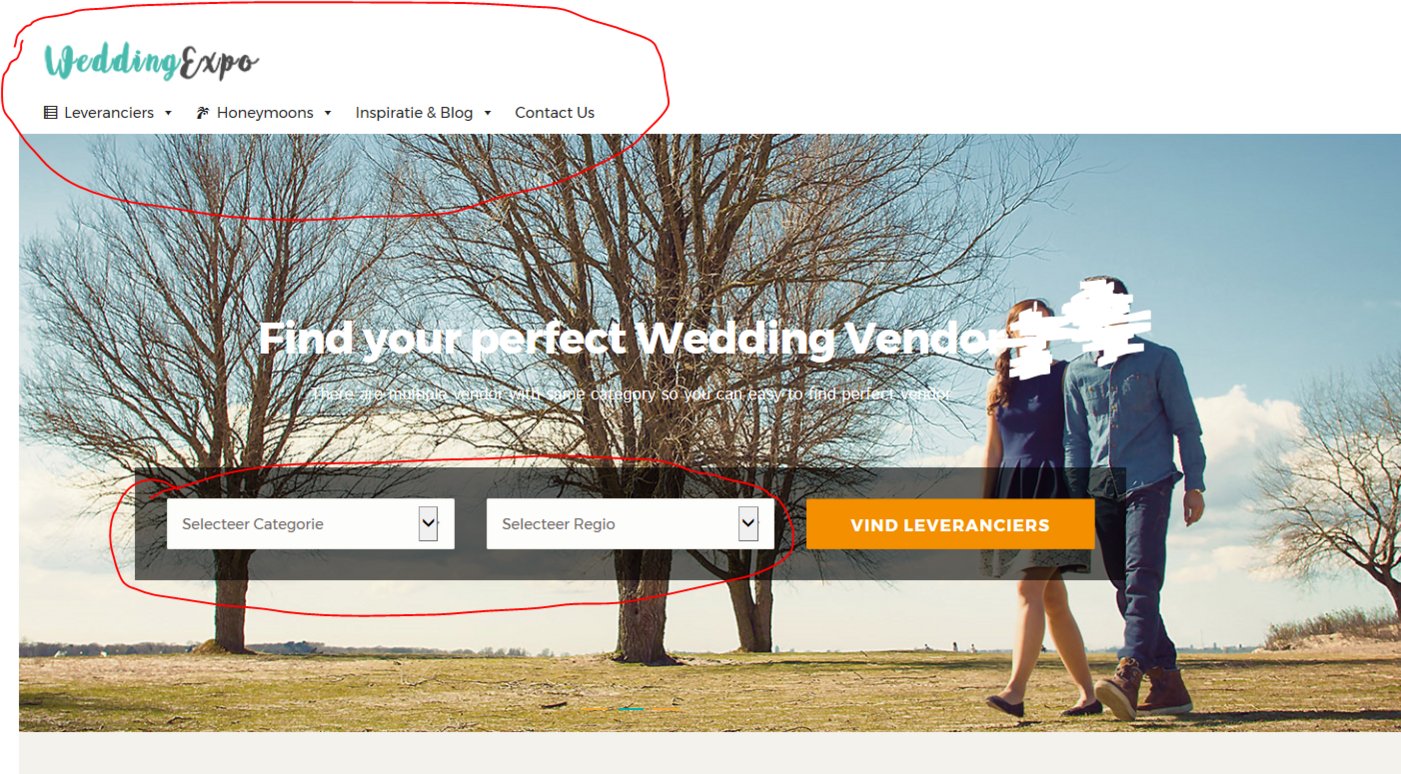Screen dimensions: 1401x774
Task: Click the WeddingExpo logo
Action: tap(151, 62)
